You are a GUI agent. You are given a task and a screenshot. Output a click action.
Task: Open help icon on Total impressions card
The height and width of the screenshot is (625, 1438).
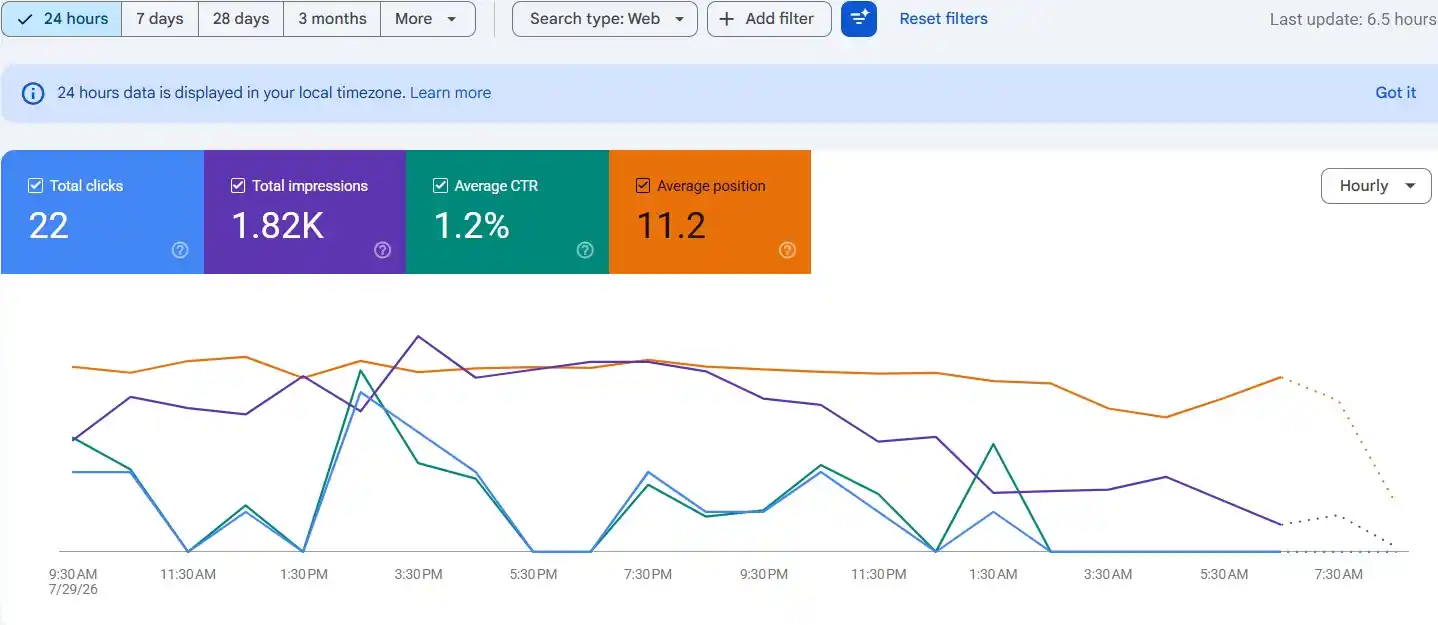click(x=382, y=250)
